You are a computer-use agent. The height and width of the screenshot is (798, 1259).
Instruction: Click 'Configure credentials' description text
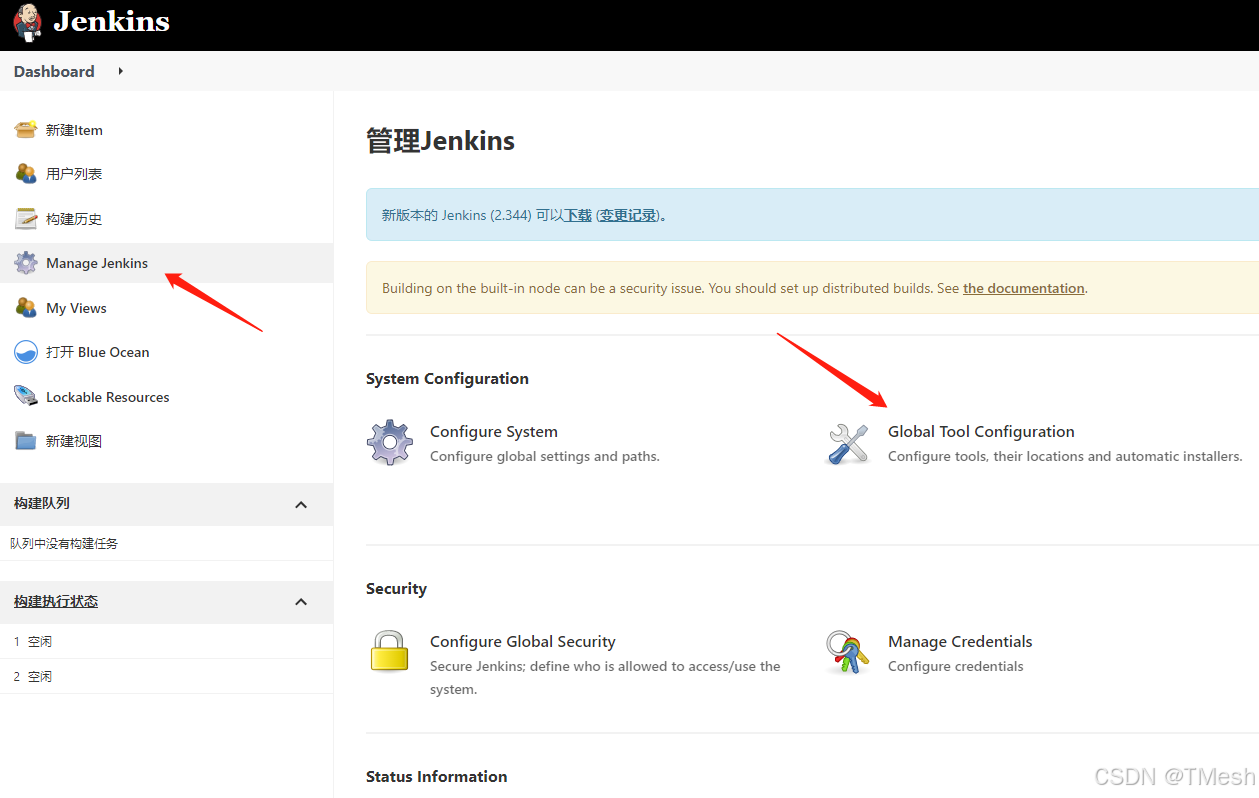pyautogui.click(x=956, y=666)
